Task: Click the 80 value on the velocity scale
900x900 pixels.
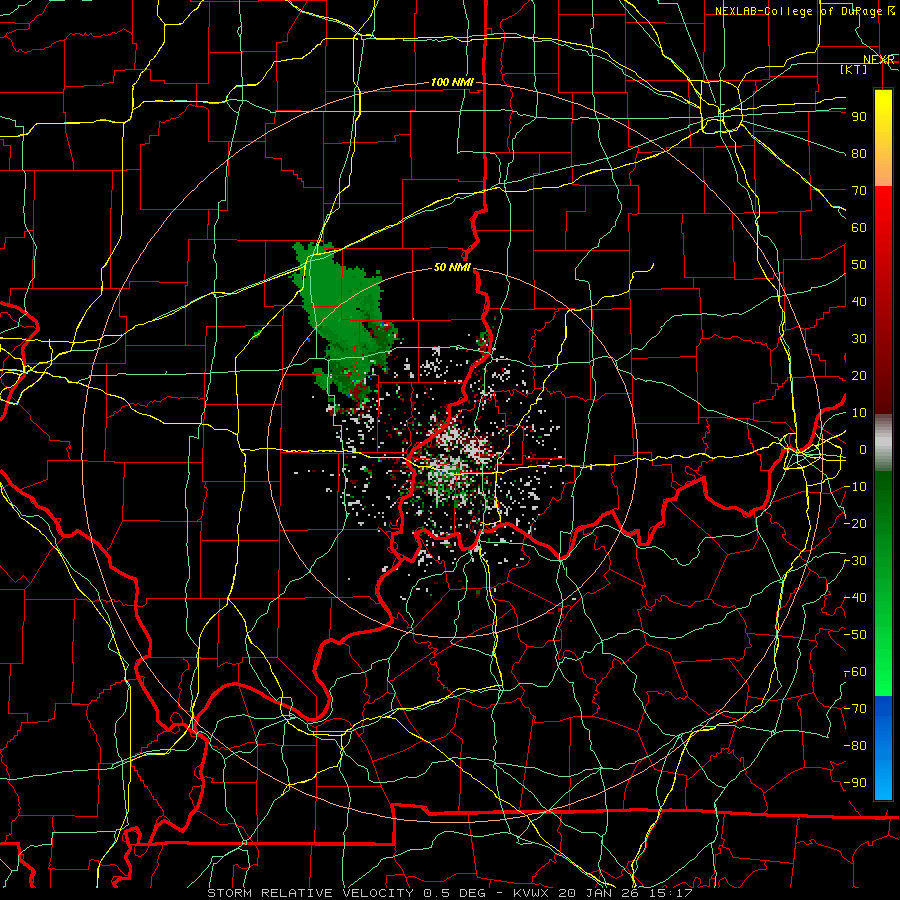Action: coord(859,154)
